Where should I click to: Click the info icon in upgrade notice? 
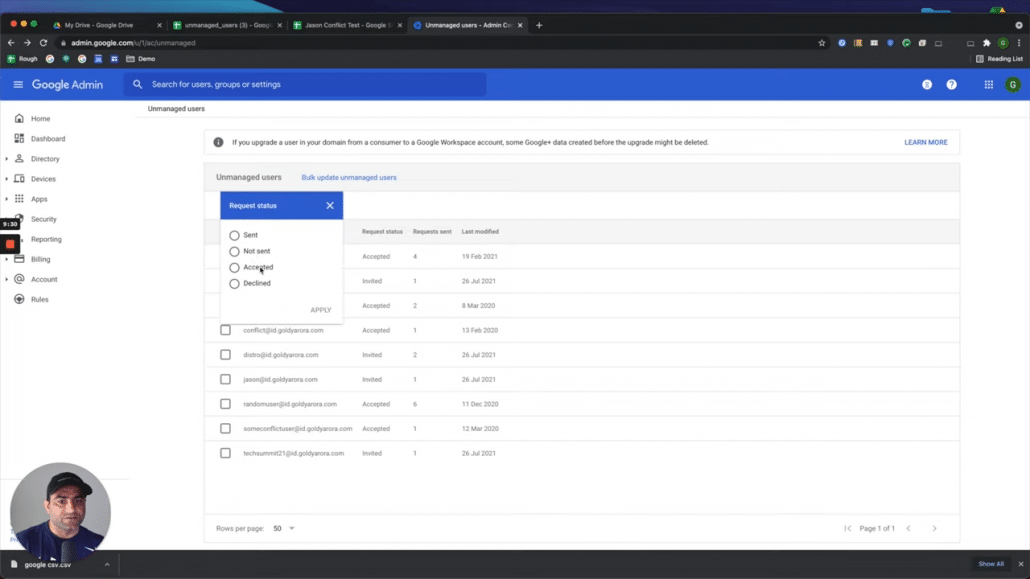pyautogui.click(x=218, y=142)
